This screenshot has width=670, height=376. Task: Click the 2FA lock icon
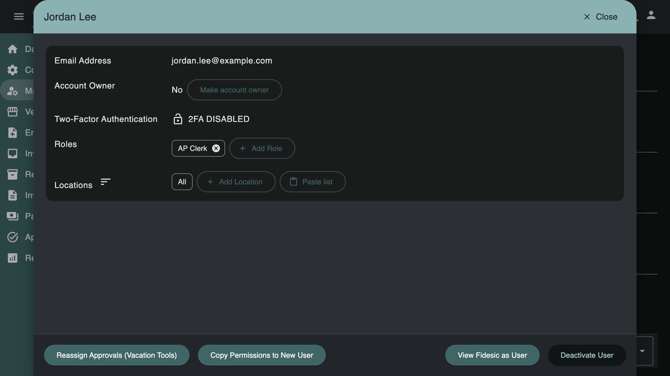178,119
